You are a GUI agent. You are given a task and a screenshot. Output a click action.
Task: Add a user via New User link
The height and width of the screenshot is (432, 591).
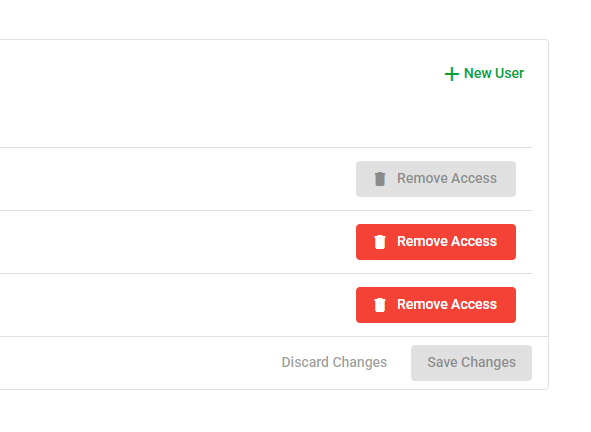[x=484, y=74]
